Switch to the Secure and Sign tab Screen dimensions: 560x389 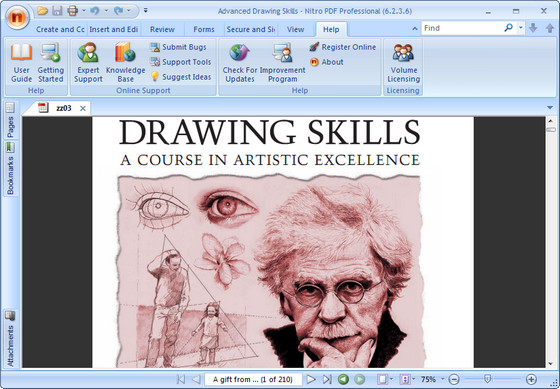pos(251,29)
